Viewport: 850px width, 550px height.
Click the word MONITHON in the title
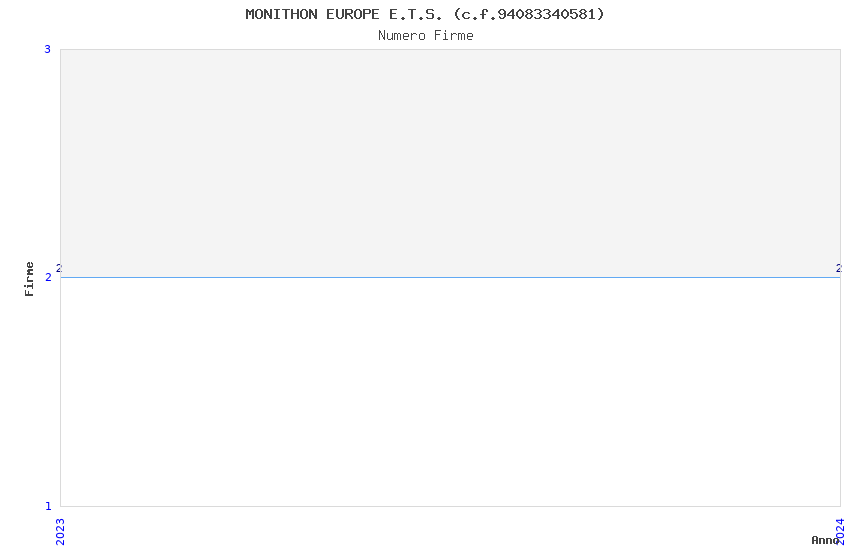(281, 14)
